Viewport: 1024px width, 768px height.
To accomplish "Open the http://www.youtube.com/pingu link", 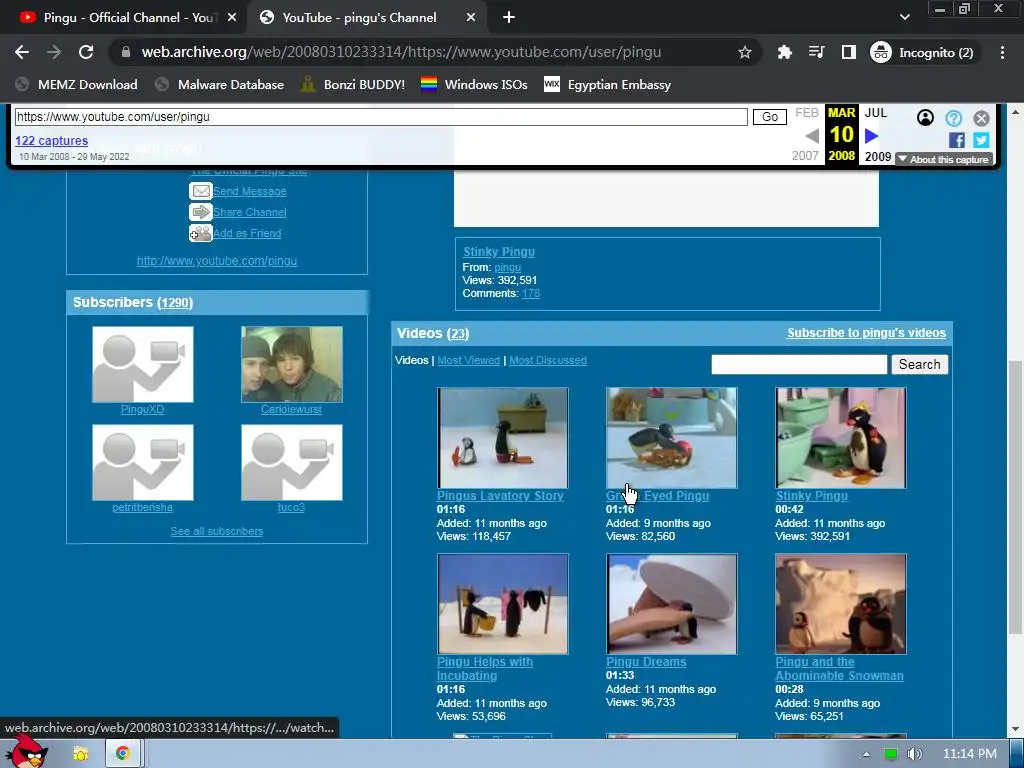I will point(217,261).
